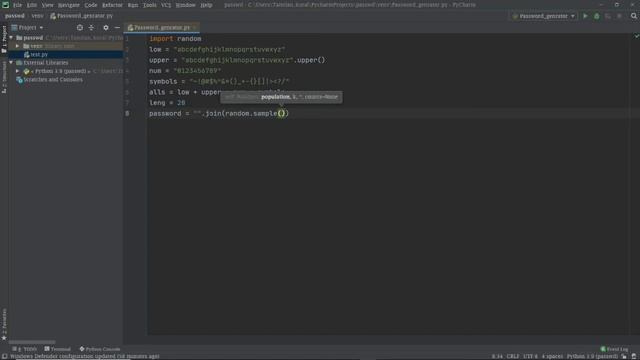Collapse the passwd project root folder

click(x=11, y=38)
